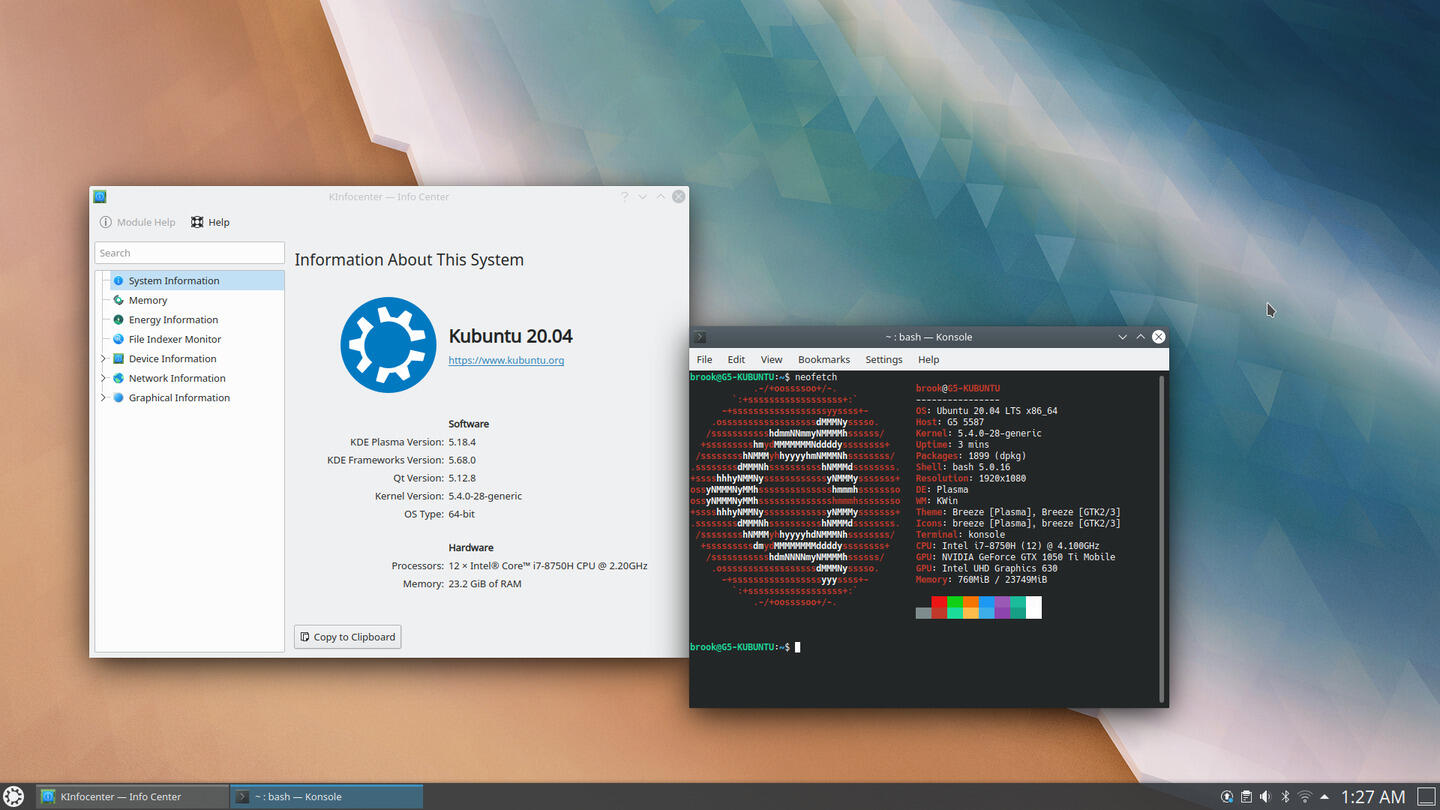
Task: Click the 'OS: Ubuntu 20.04 LTS x86_64' line
Action: pos(987,411)
